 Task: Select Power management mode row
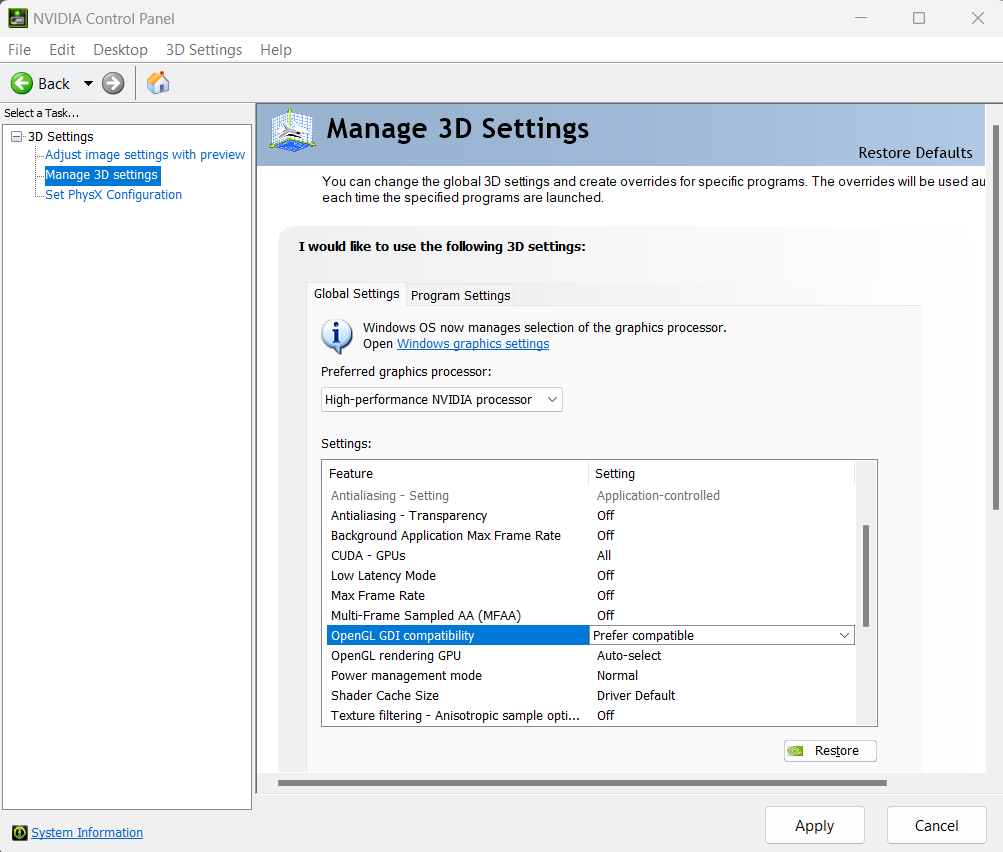[x=590, y=675]
